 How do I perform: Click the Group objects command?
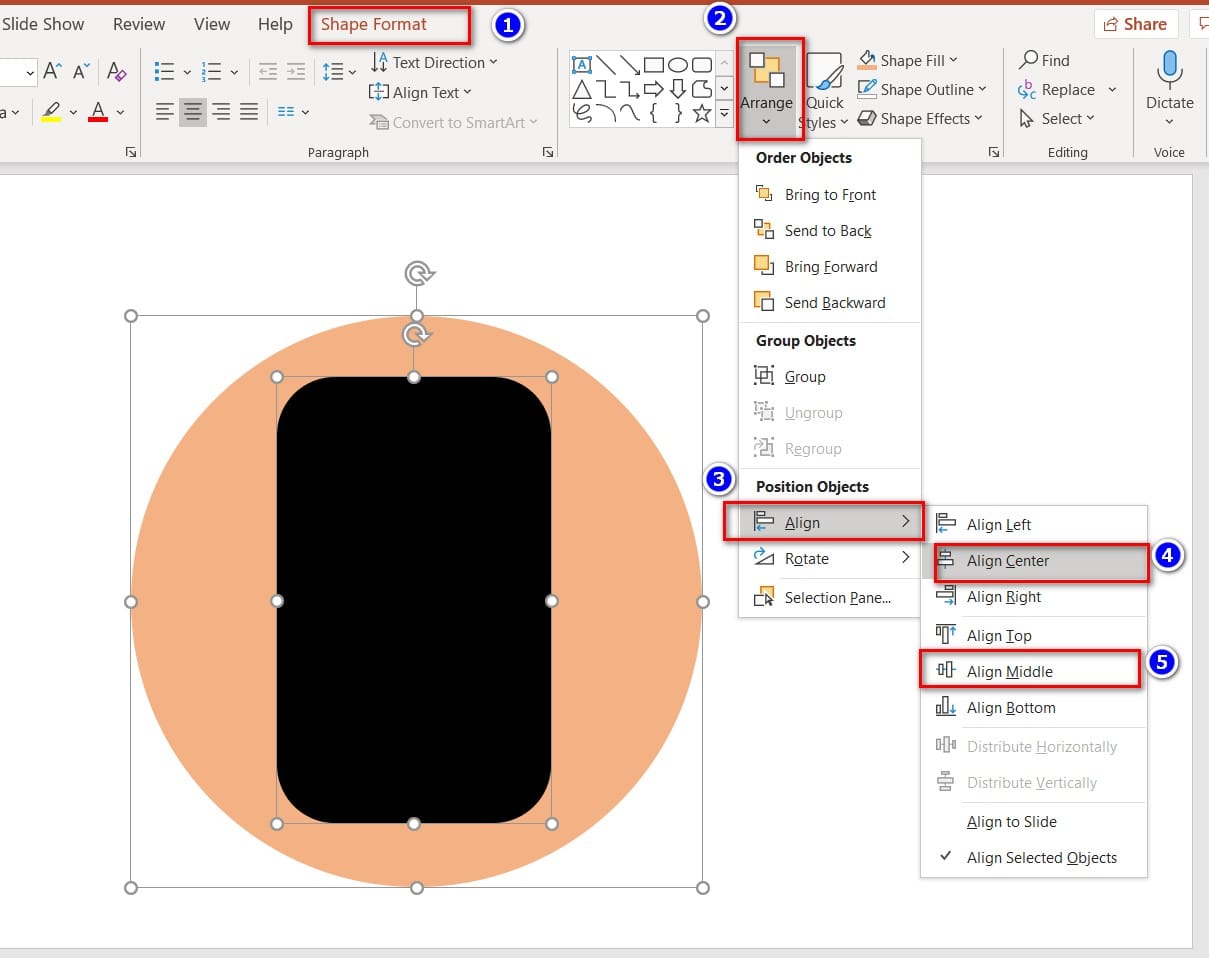coord(804,377)
